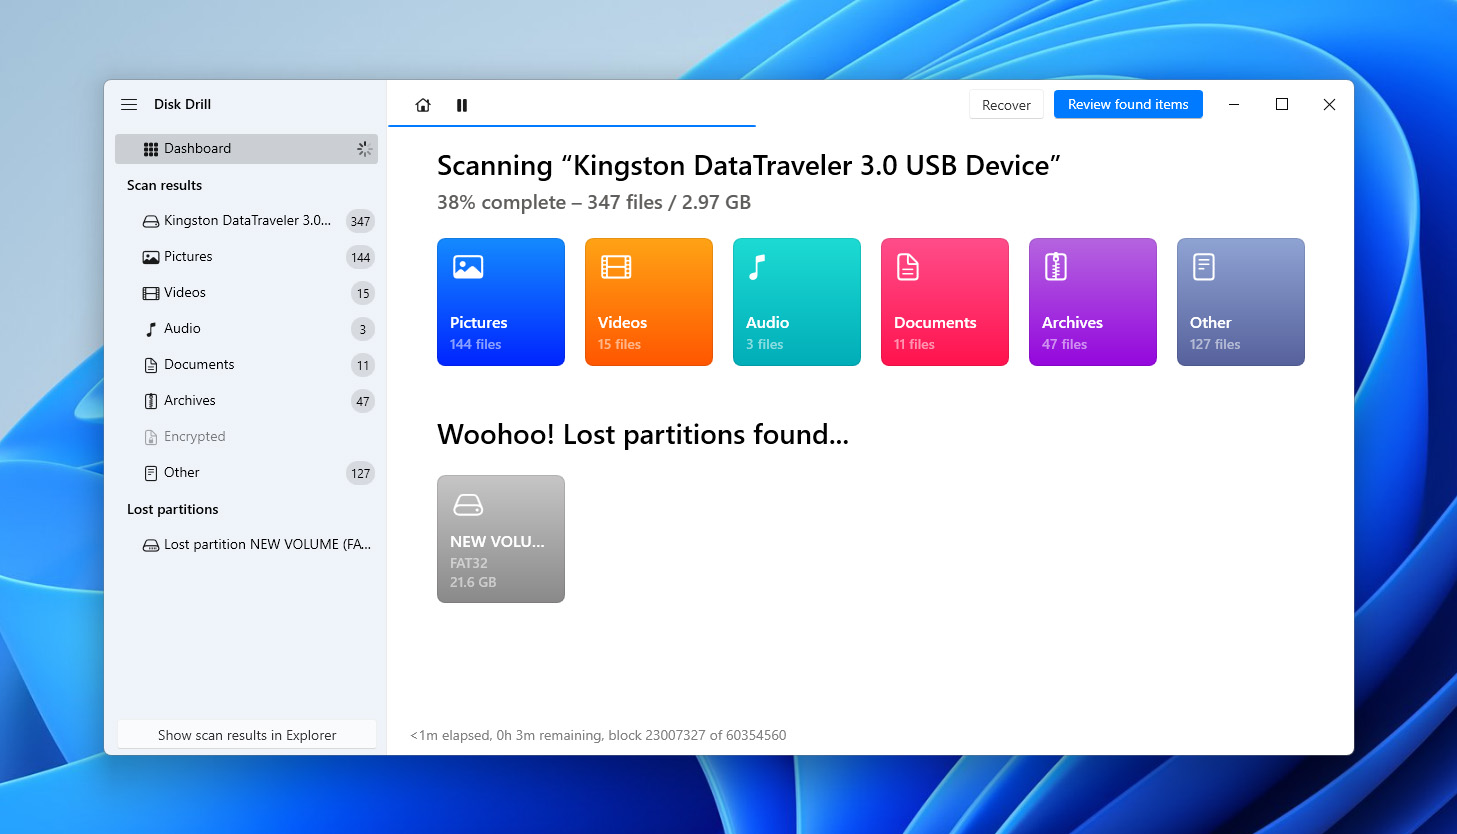Click the 15 badge next to Videos
Screen dimensions: 1457x834
(363, 294)
